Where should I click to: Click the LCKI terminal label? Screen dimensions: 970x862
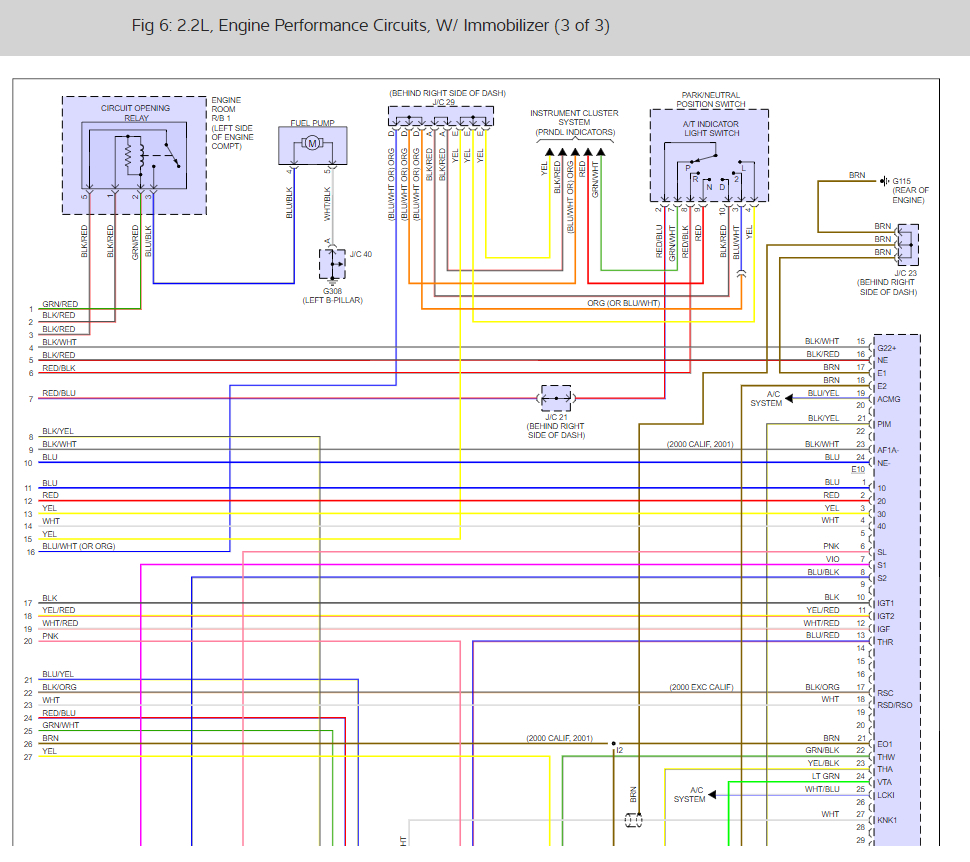[886, 795]
